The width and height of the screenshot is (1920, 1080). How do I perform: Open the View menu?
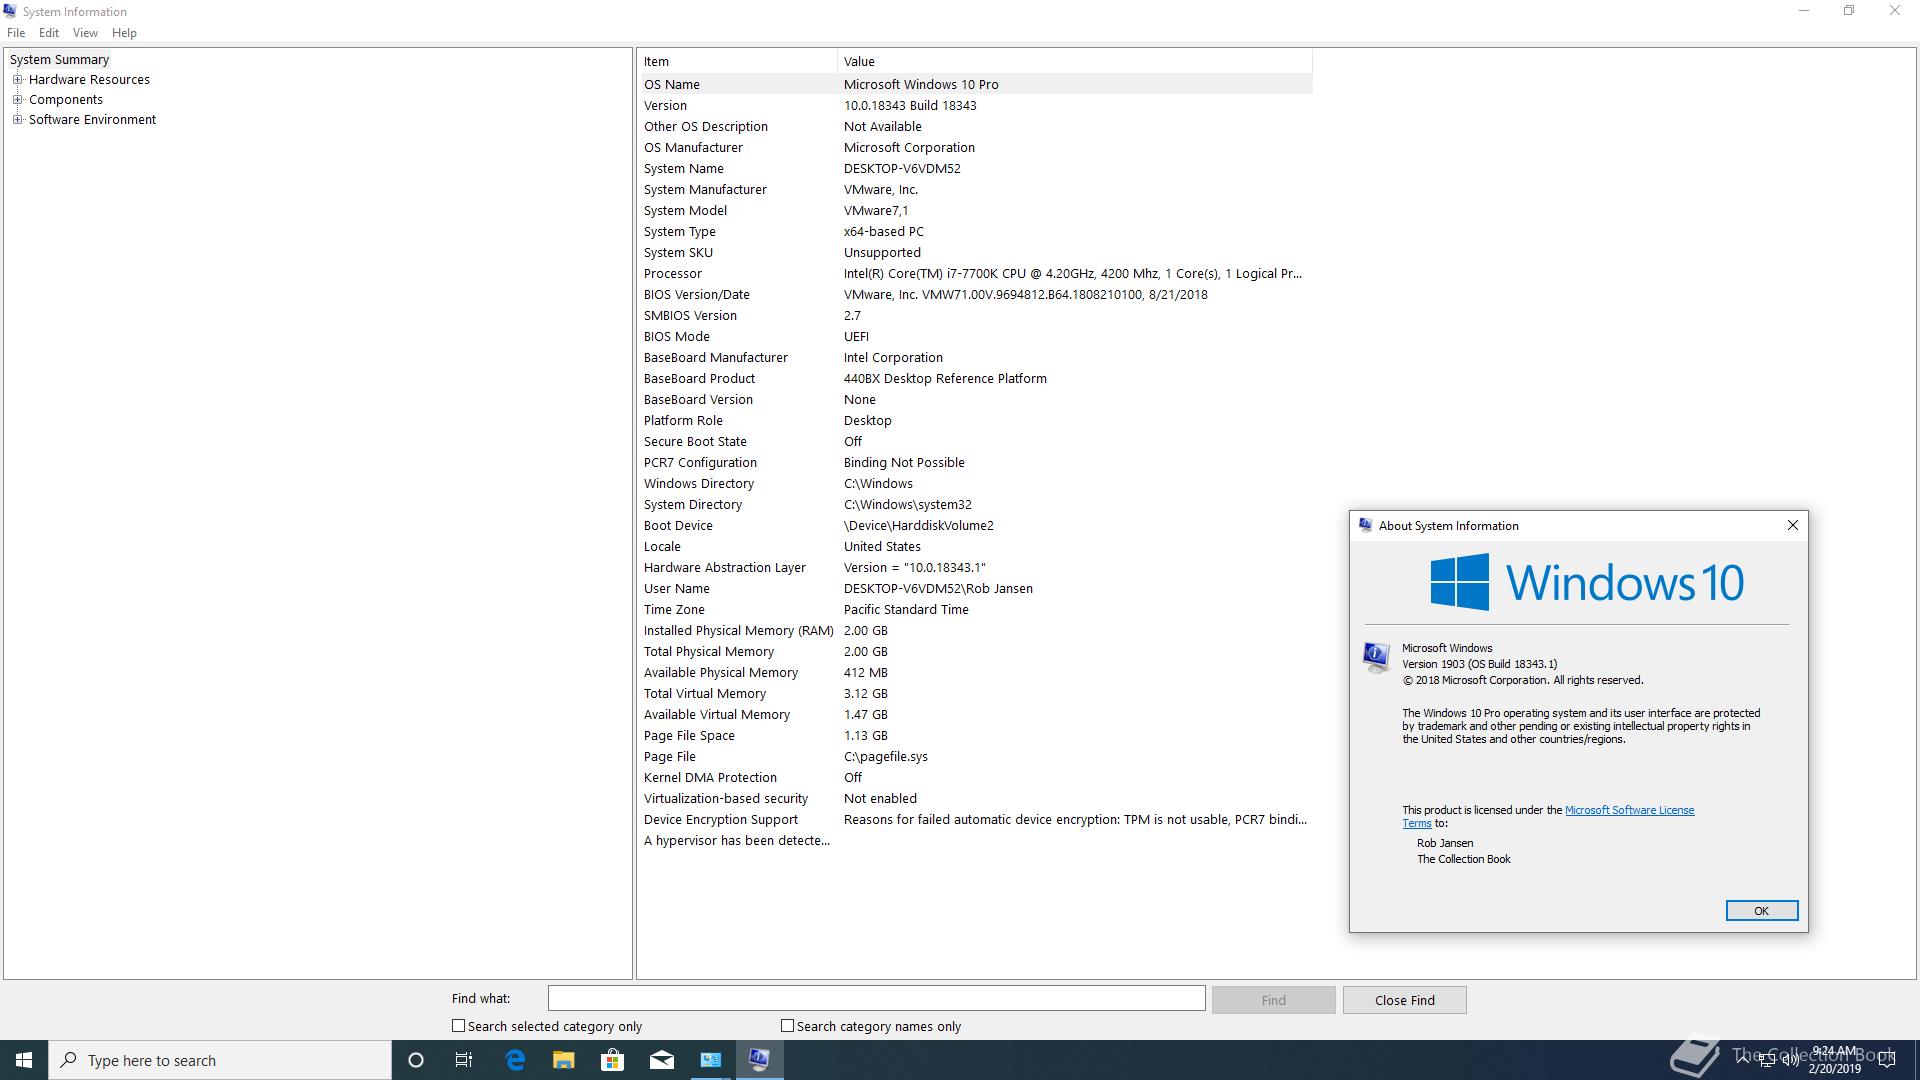click(85, 33)
